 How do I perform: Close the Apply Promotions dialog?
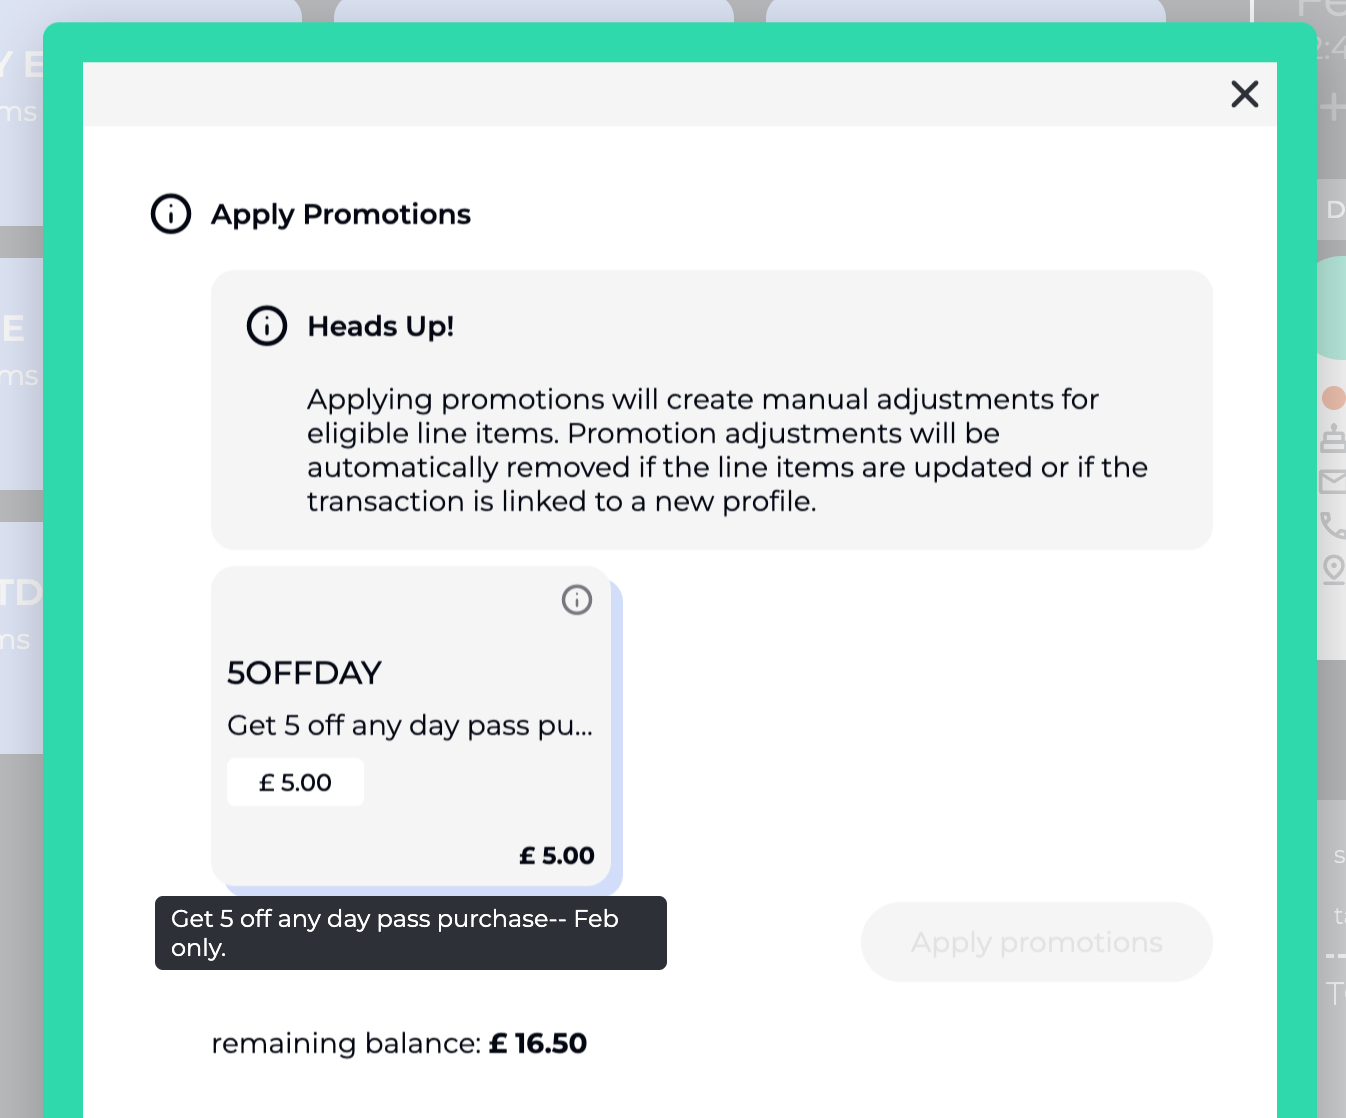click(1244, 94)
